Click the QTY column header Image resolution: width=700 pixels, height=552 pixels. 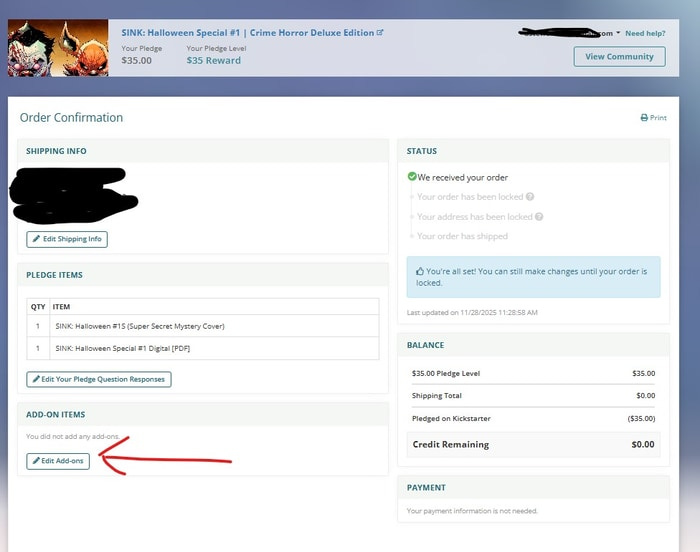(38, 307)
